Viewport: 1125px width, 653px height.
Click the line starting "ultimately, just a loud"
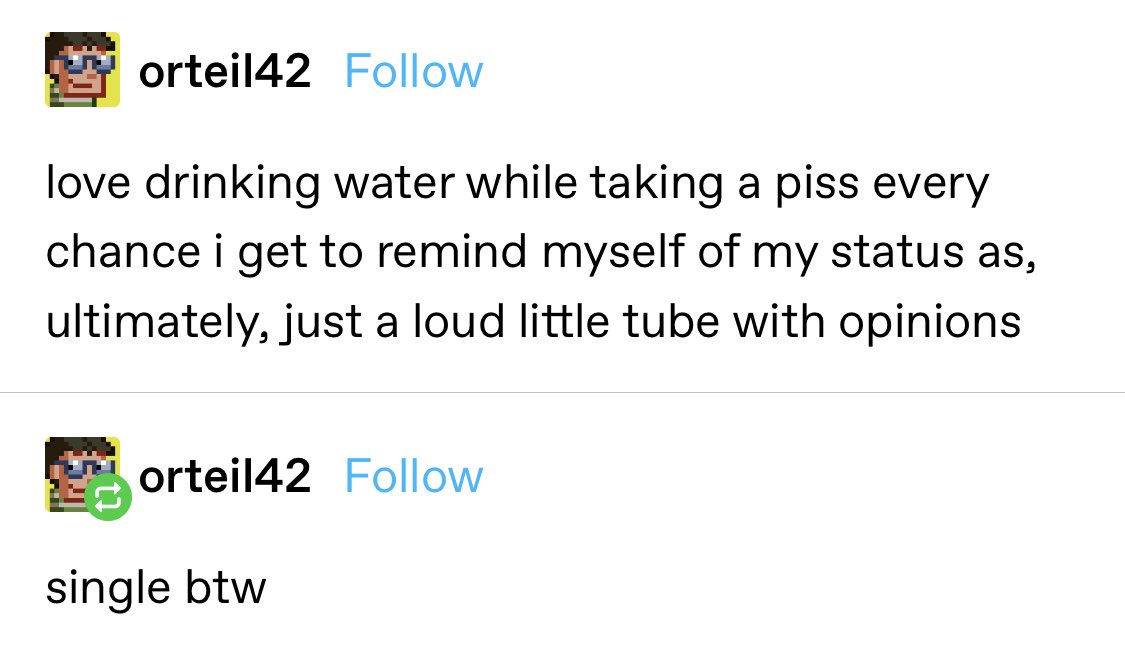(533, 321)
